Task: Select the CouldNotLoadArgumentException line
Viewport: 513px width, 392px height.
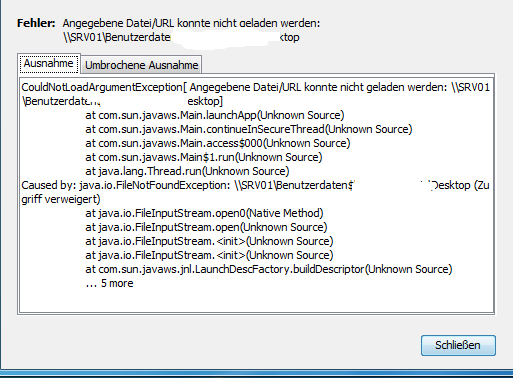Action: pos(255,87)
